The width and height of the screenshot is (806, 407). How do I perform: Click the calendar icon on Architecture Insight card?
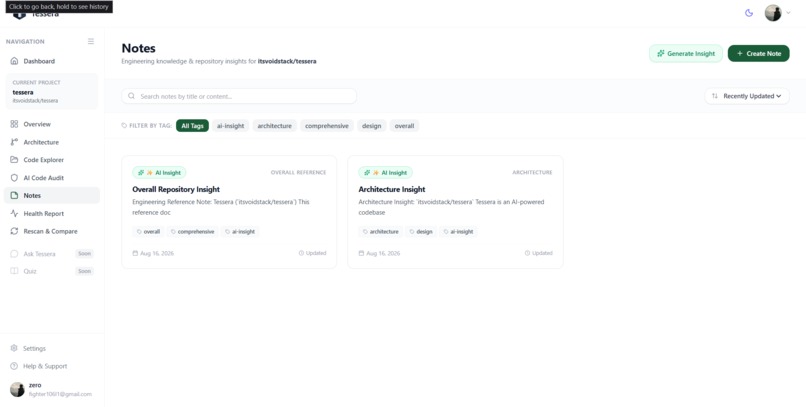click(361, 253)
